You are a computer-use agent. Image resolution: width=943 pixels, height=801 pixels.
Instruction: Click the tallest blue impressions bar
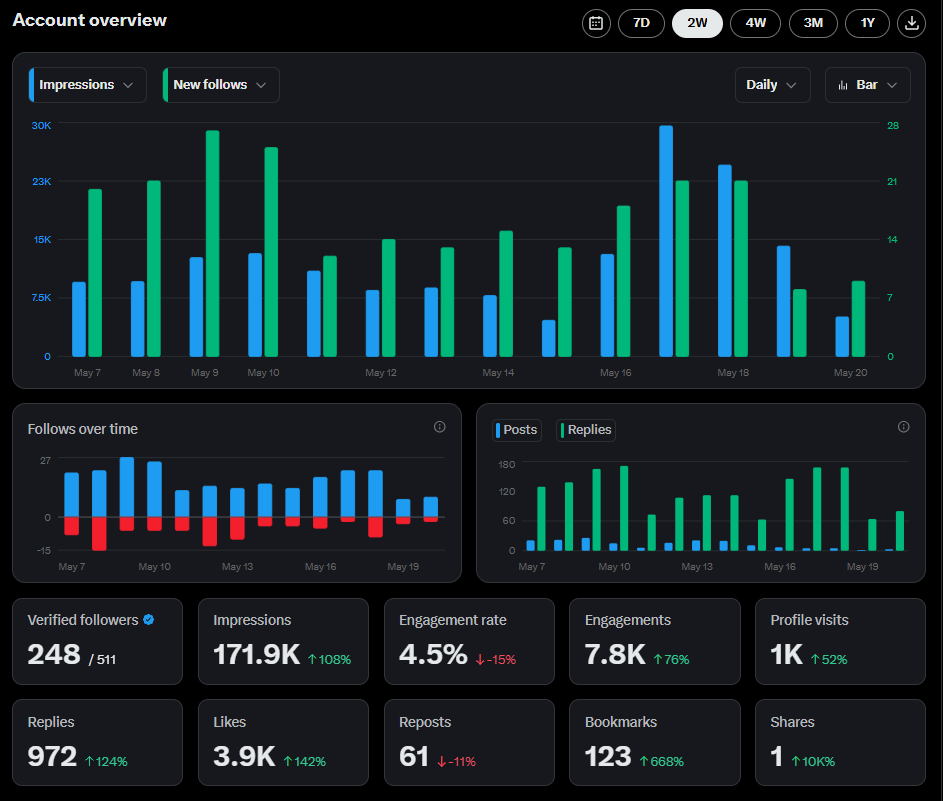coord(666,241)
